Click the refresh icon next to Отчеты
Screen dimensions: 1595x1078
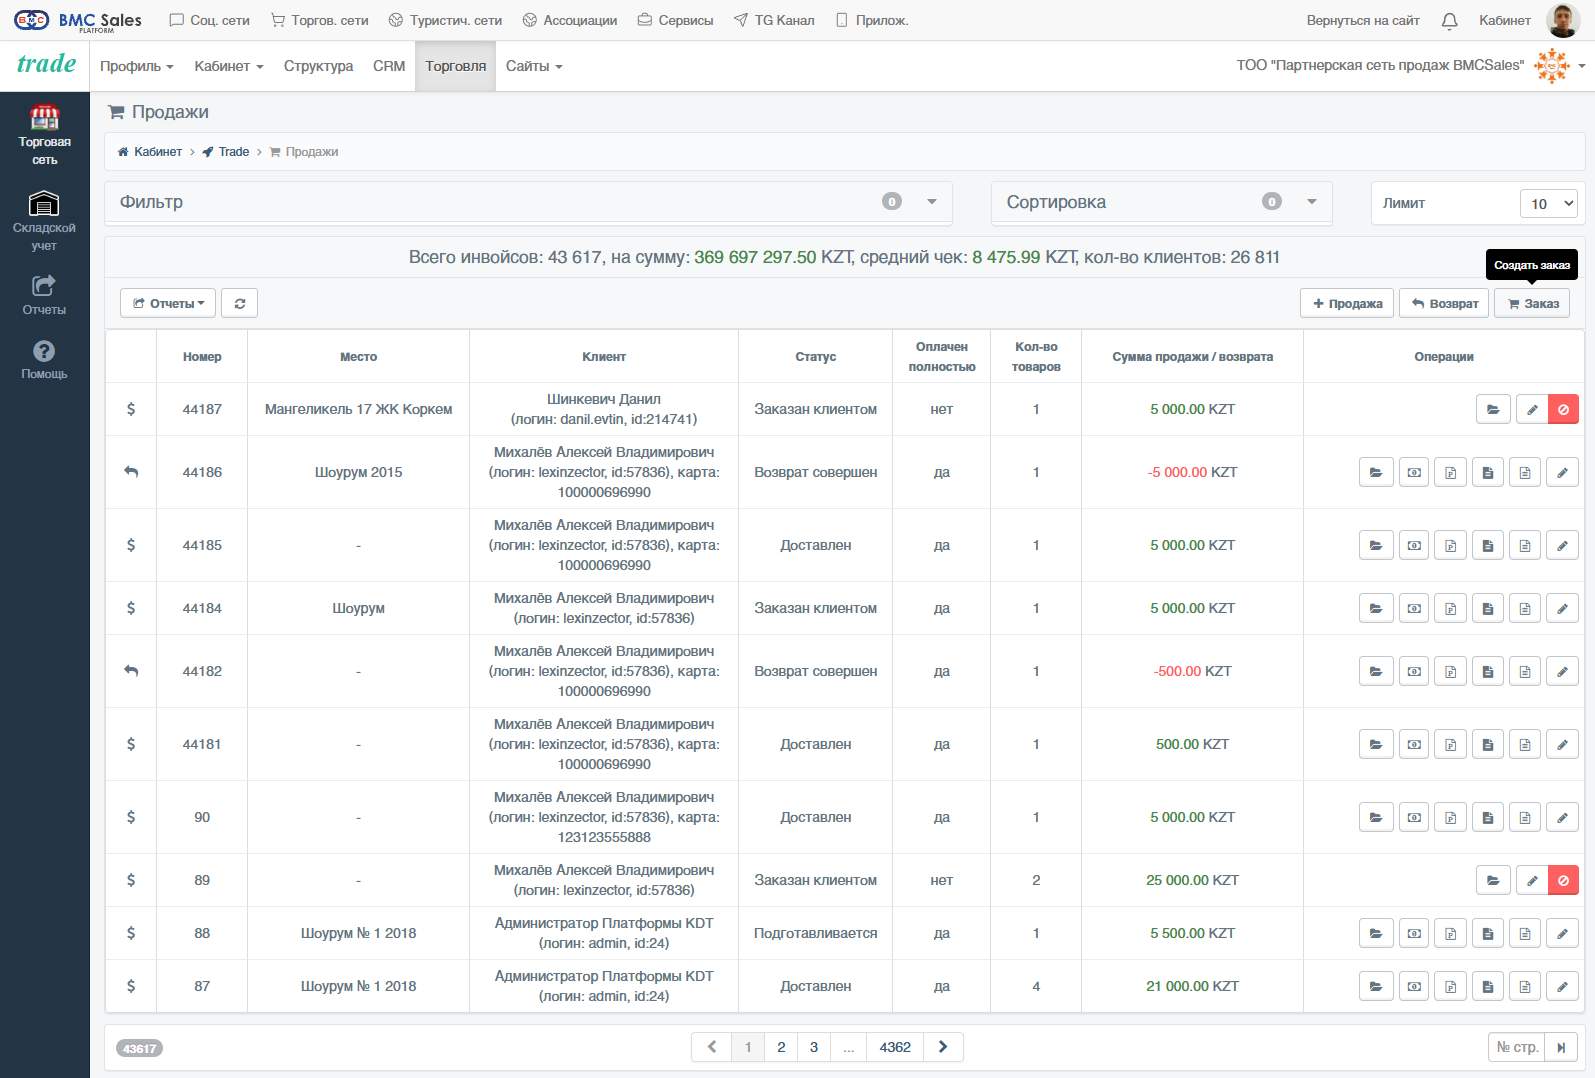click(240, 303)
